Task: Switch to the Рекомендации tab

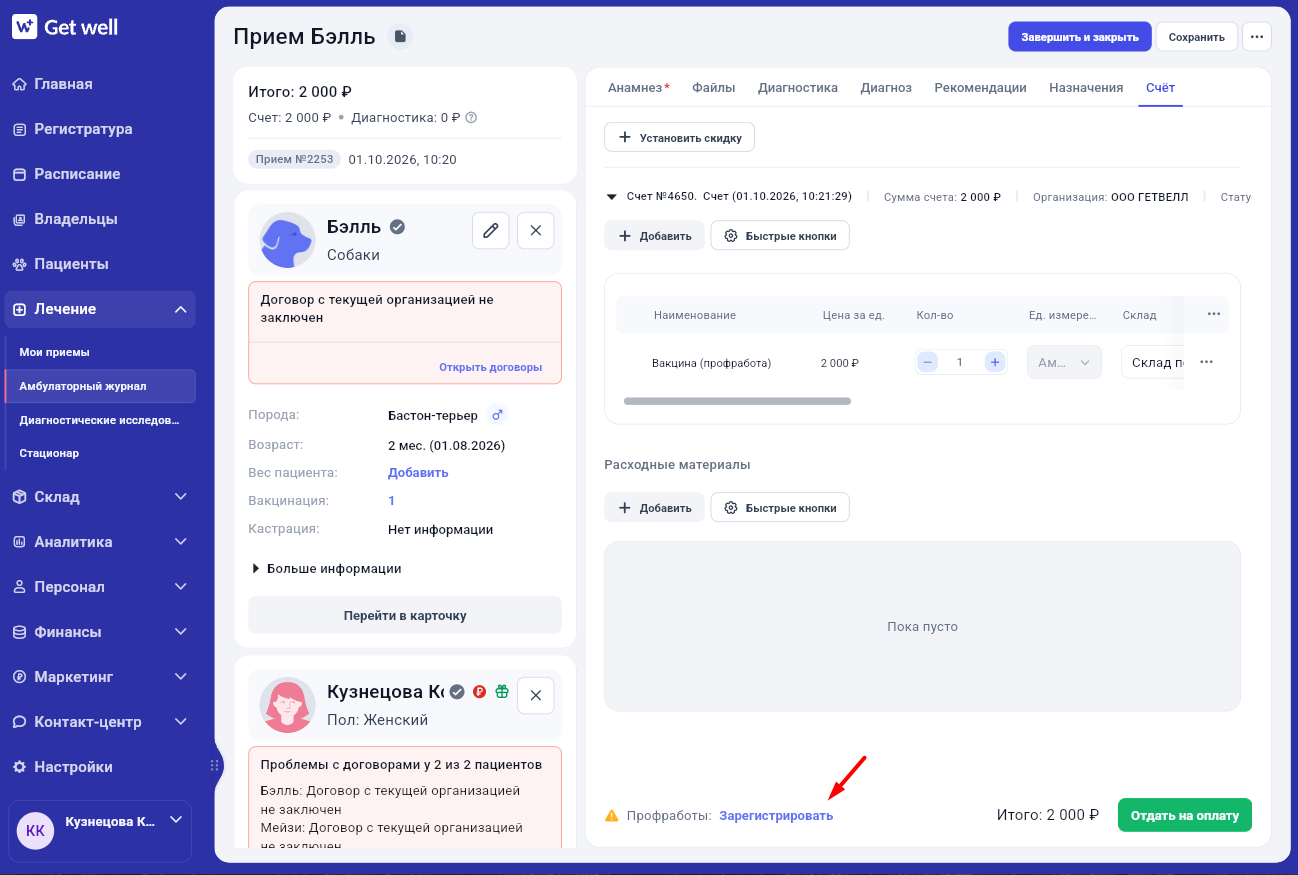Action: pyautogui.click(x=980, y=88)
